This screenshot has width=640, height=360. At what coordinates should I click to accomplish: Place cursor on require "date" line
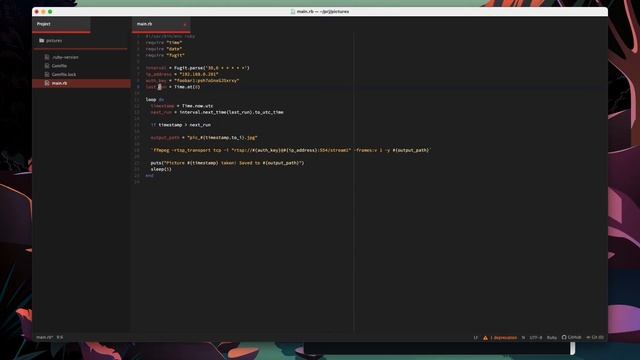164,49
